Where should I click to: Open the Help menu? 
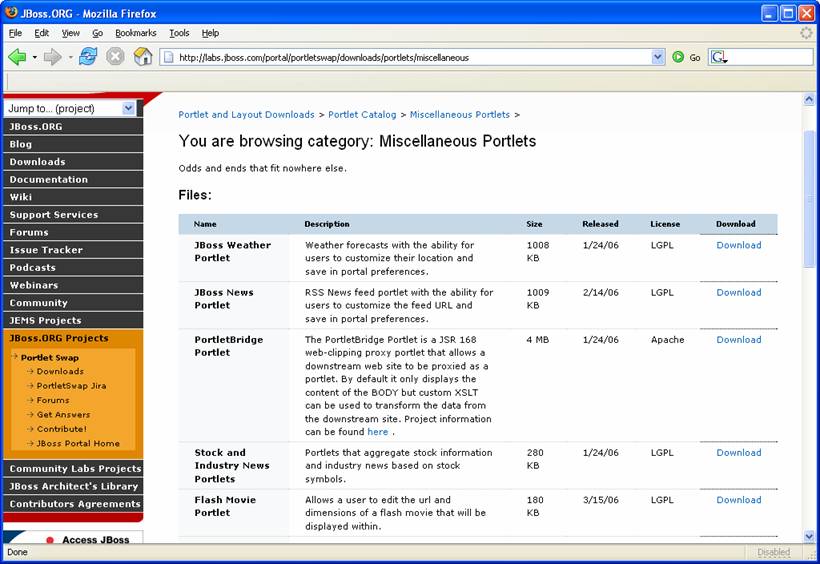point(210,33)
